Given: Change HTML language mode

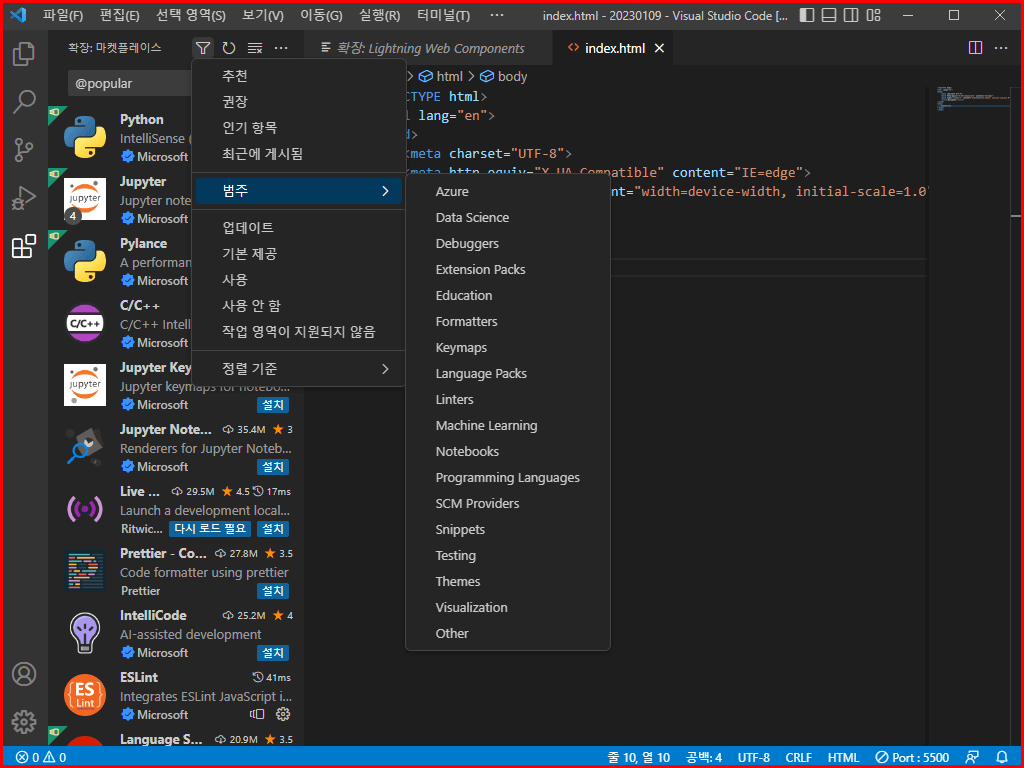Looking at the screenshot, I should pos(844,758).
